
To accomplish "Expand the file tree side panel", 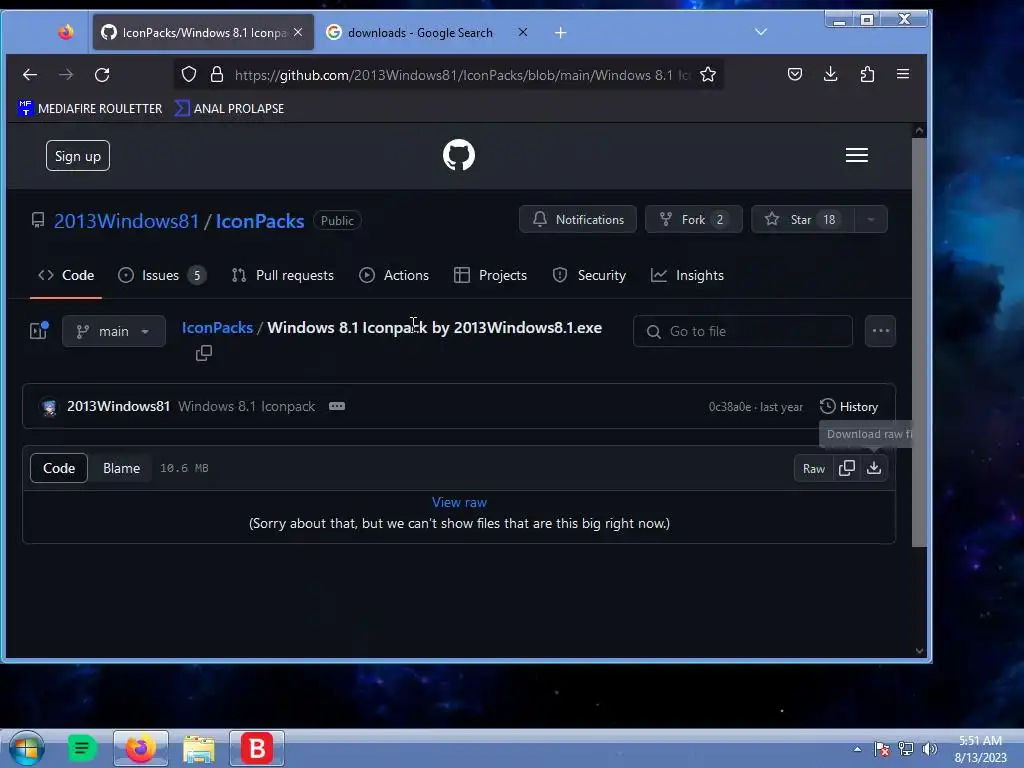I will click(39, 330).
